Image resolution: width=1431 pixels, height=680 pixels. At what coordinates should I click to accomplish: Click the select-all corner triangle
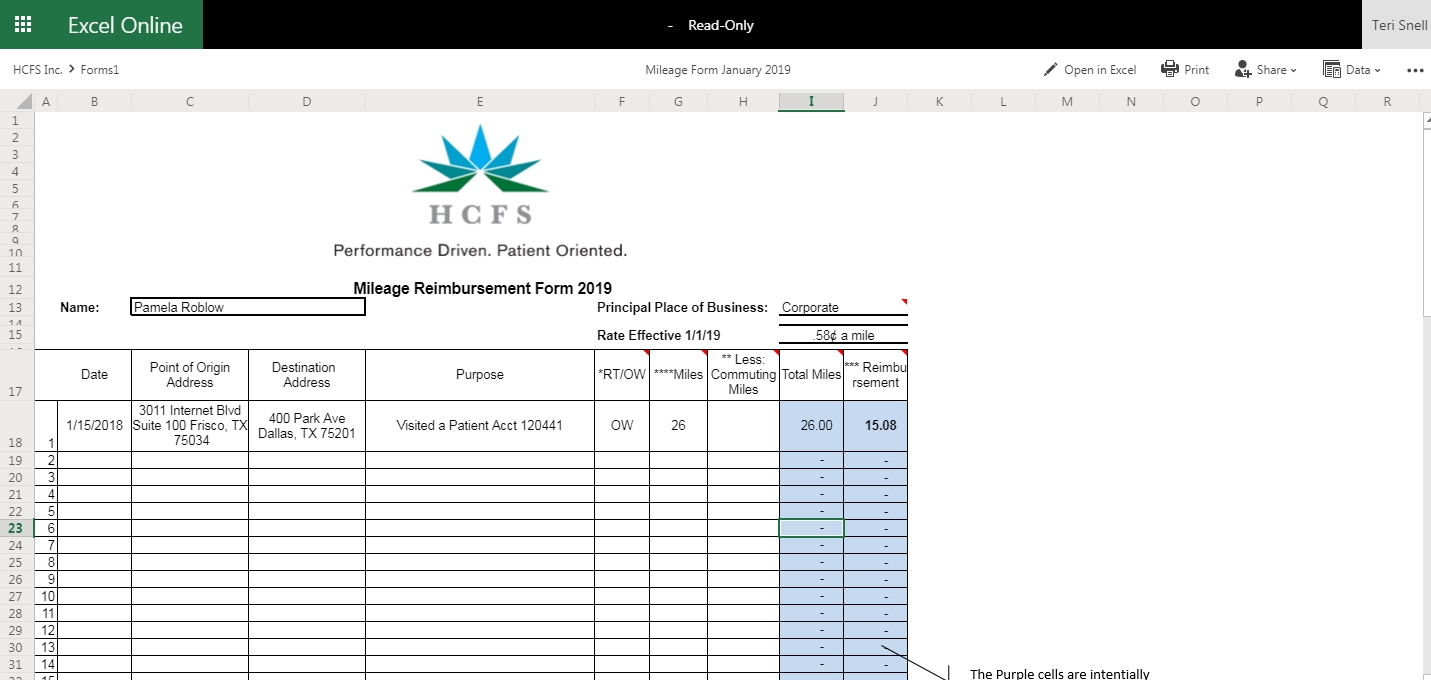(24, 102)
